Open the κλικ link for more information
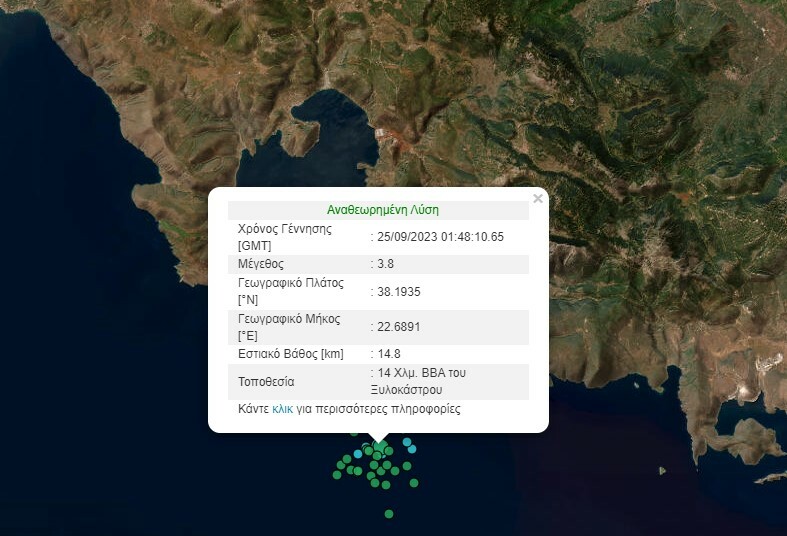Screen dimensions: 787x536 pos(283,409)
